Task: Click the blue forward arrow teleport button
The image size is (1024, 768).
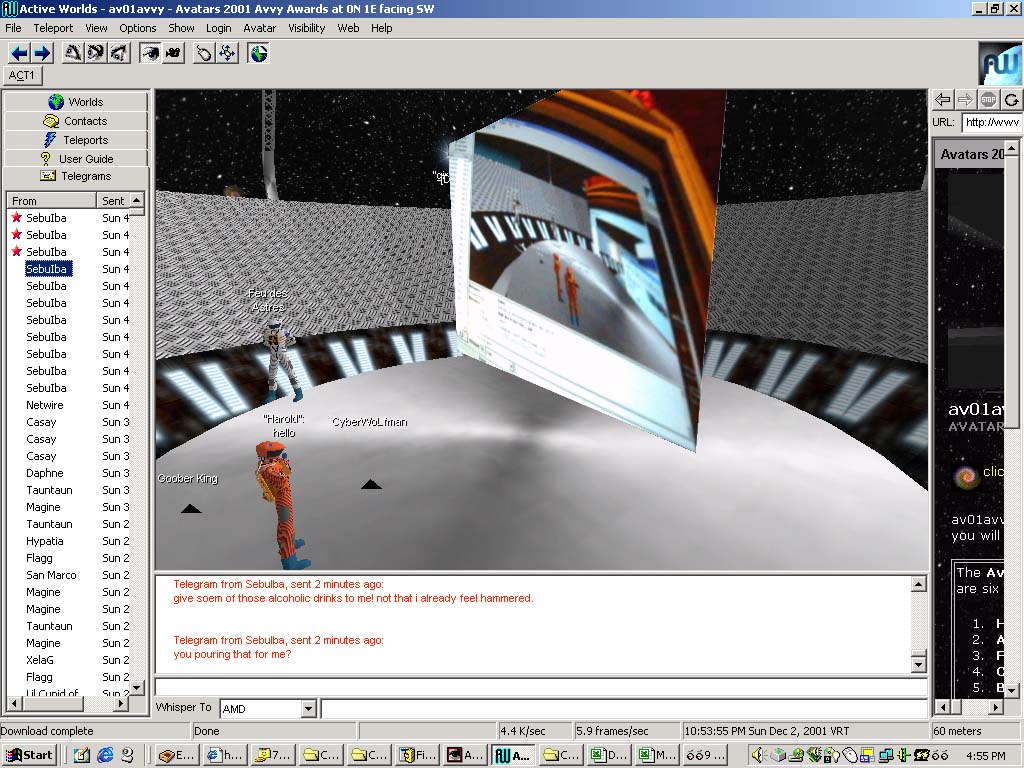Action: (41, 53)
